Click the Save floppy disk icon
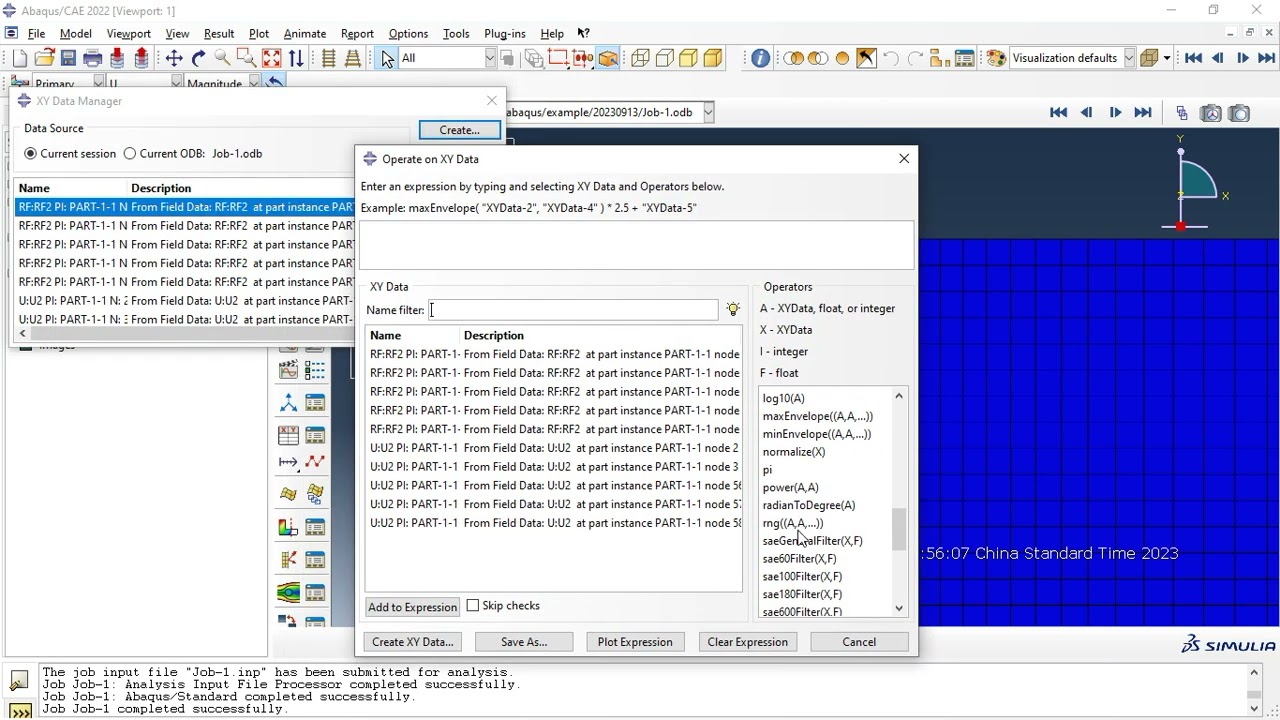The image size is (1280, 720). tap(68, 58)
